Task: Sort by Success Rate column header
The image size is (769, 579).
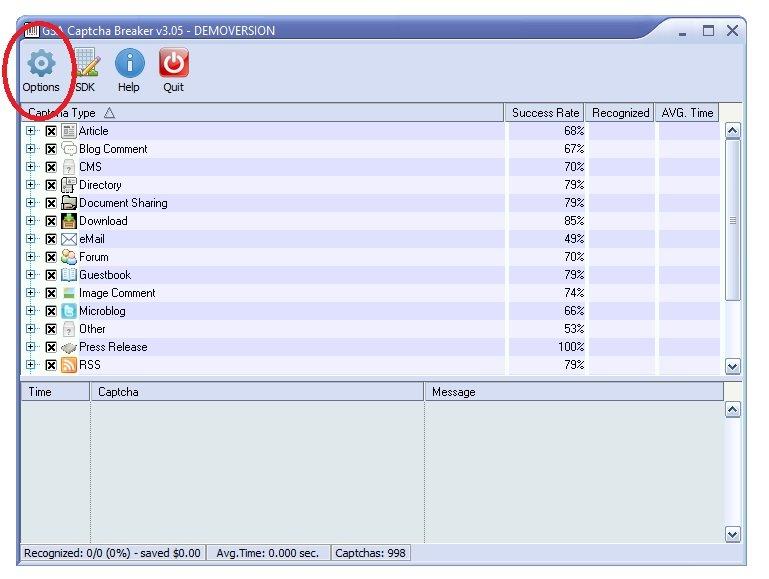Action: click(x=545, y=113)
